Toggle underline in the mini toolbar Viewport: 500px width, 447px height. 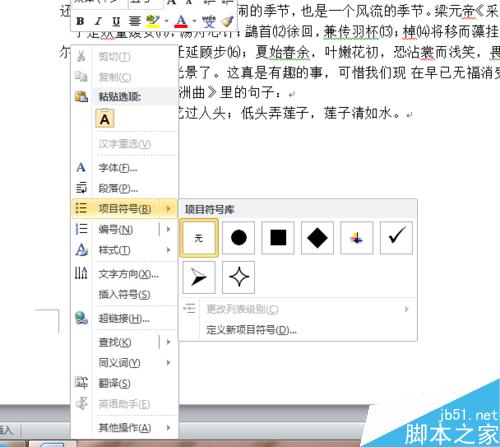coord(116,22)
